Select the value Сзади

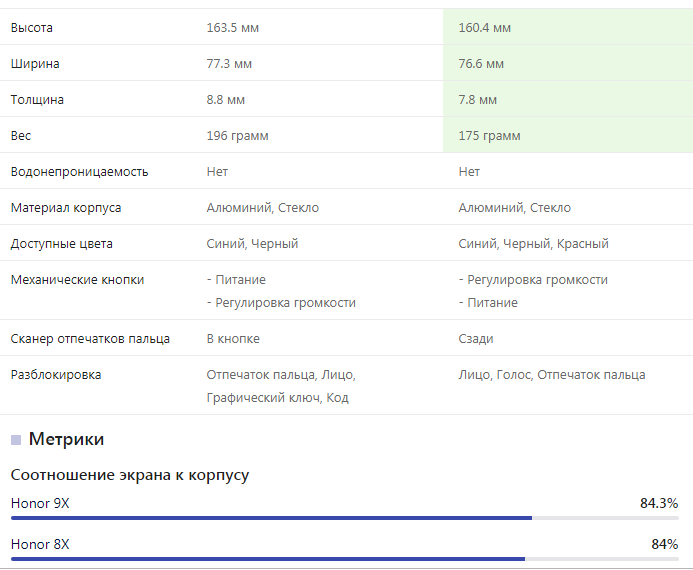pyautogui.click(x=476, y=338)
